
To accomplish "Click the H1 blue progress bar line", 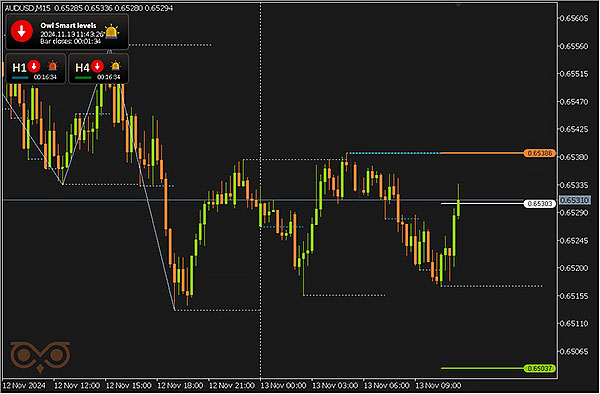I will click(x=20, y=78).
